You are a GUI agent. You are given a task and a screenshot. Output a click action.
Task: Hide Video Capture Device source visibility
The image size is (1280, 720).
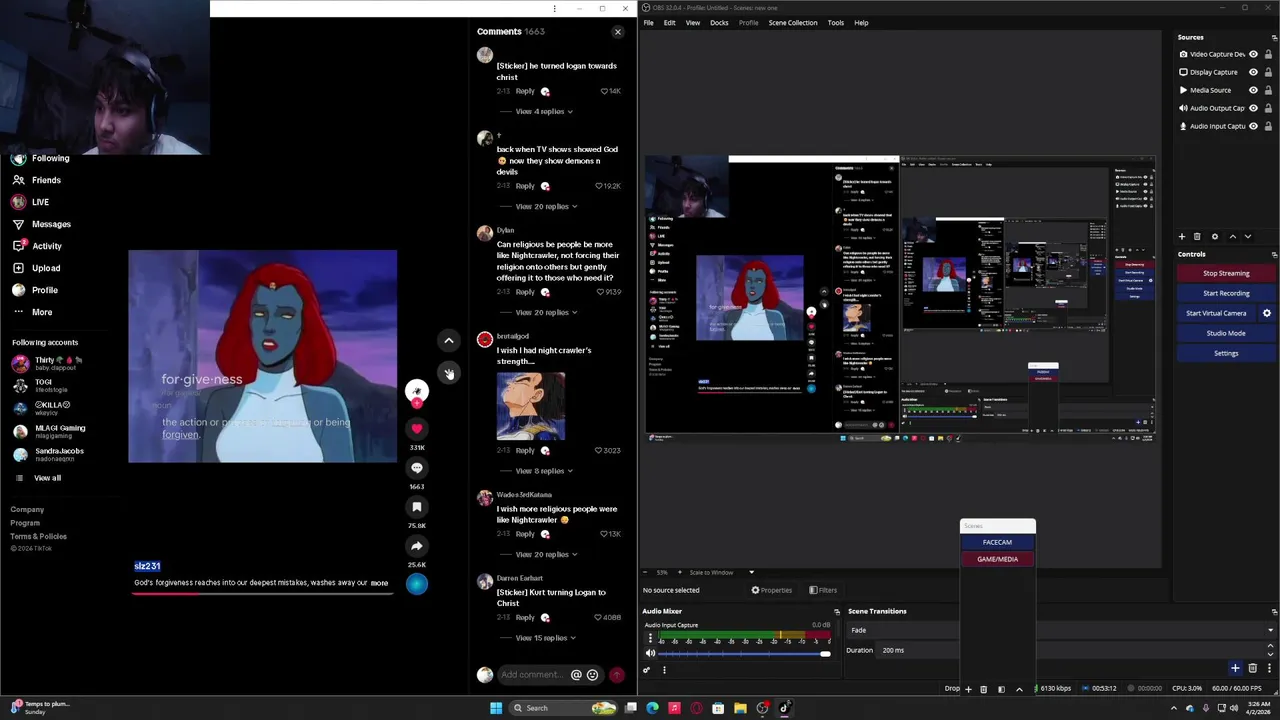[1253, 54]
